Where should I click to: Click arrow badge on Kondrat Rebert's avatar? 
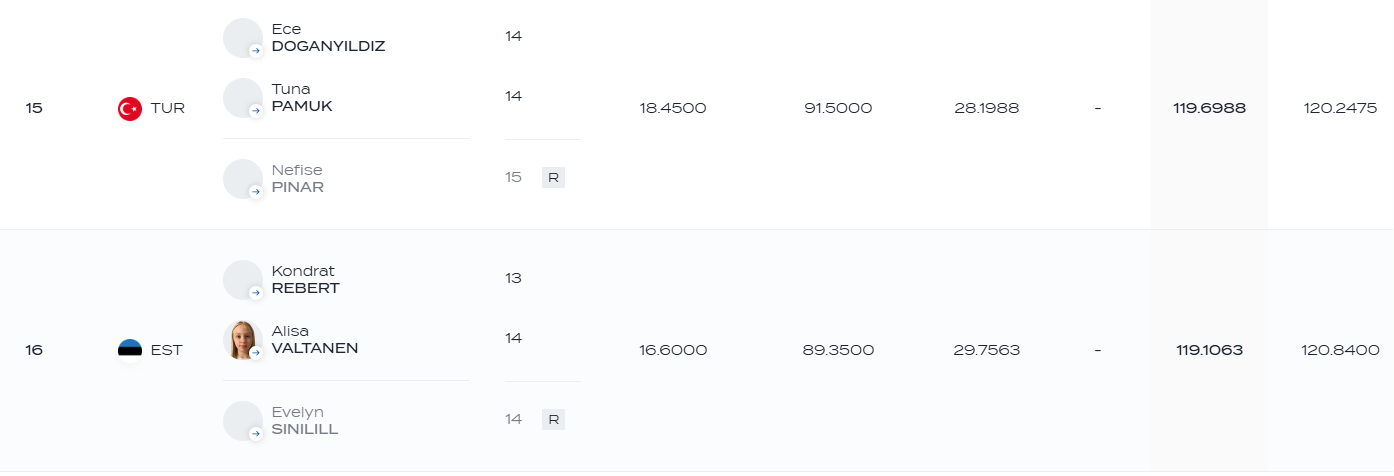(x=256, y=292)
